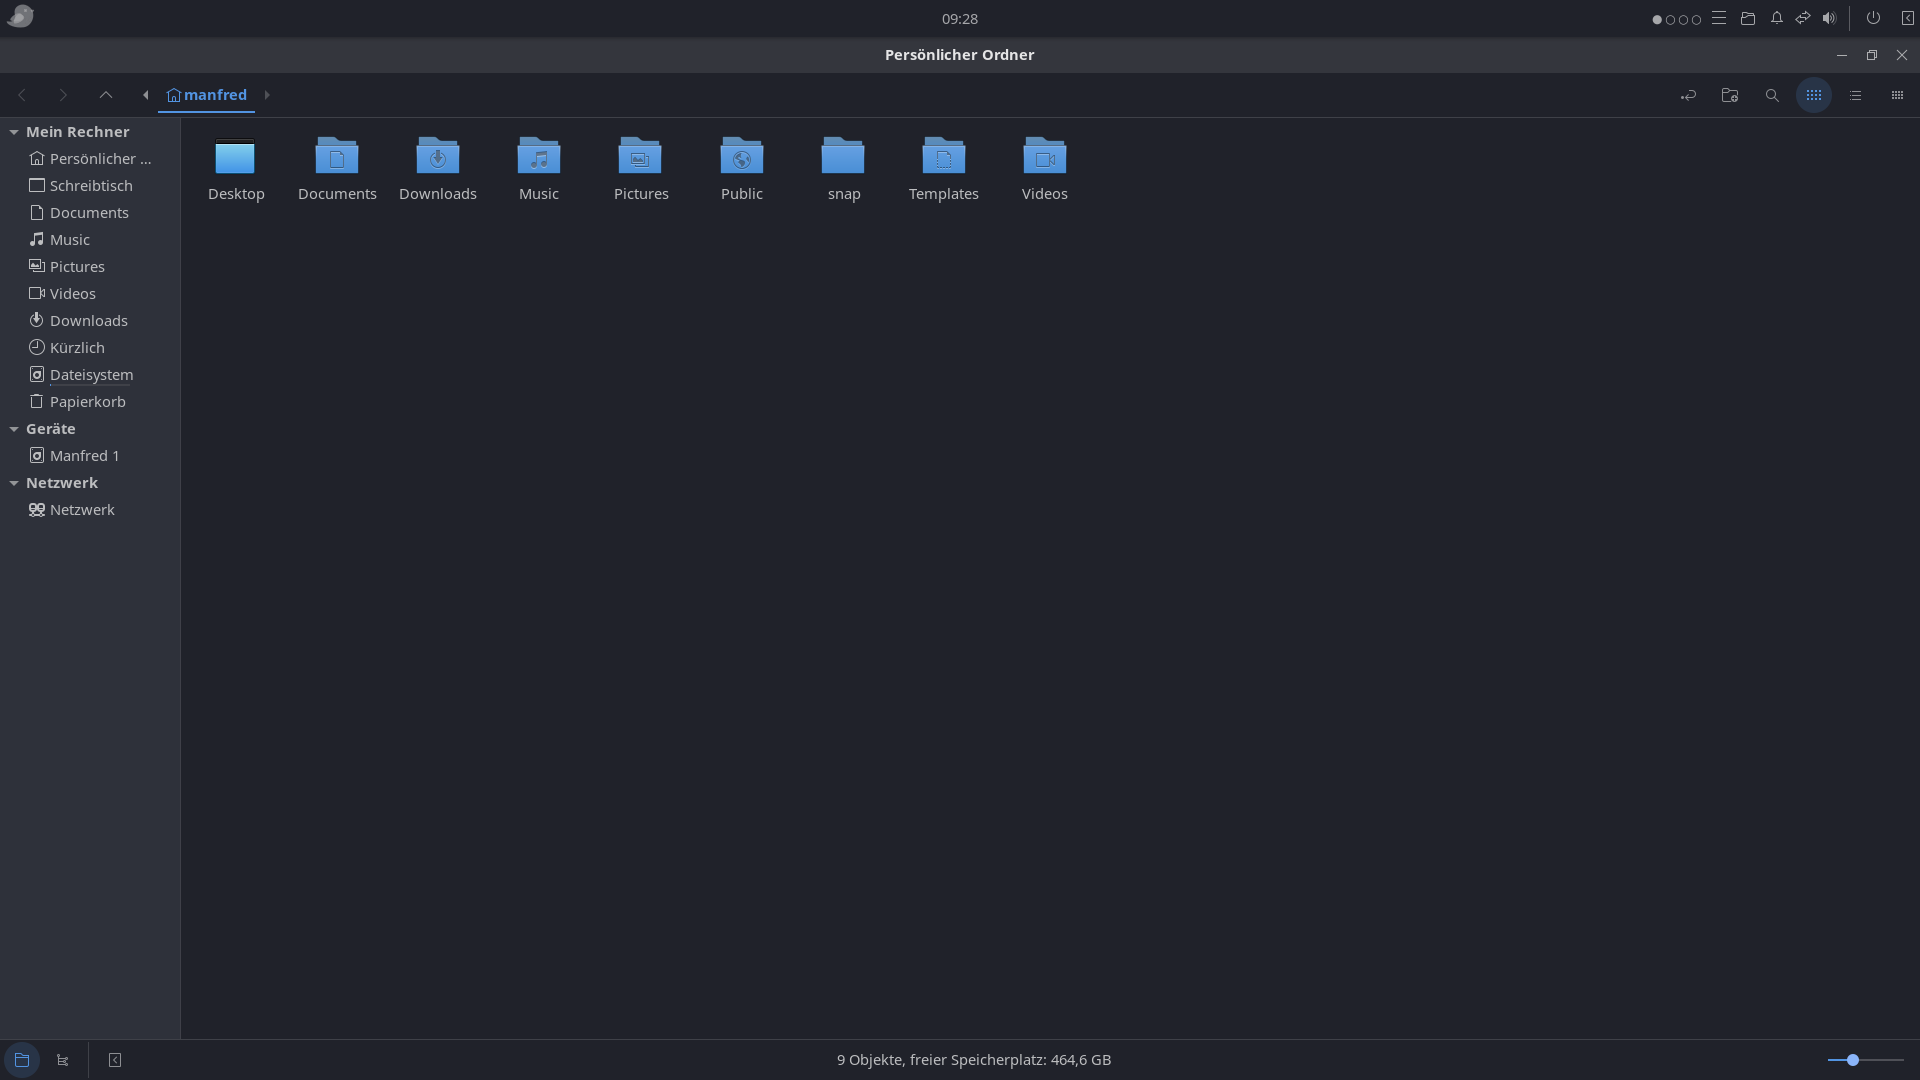Open the search tool
This screenshot has width=1920, height=1080.
(x=1772, y=95)
